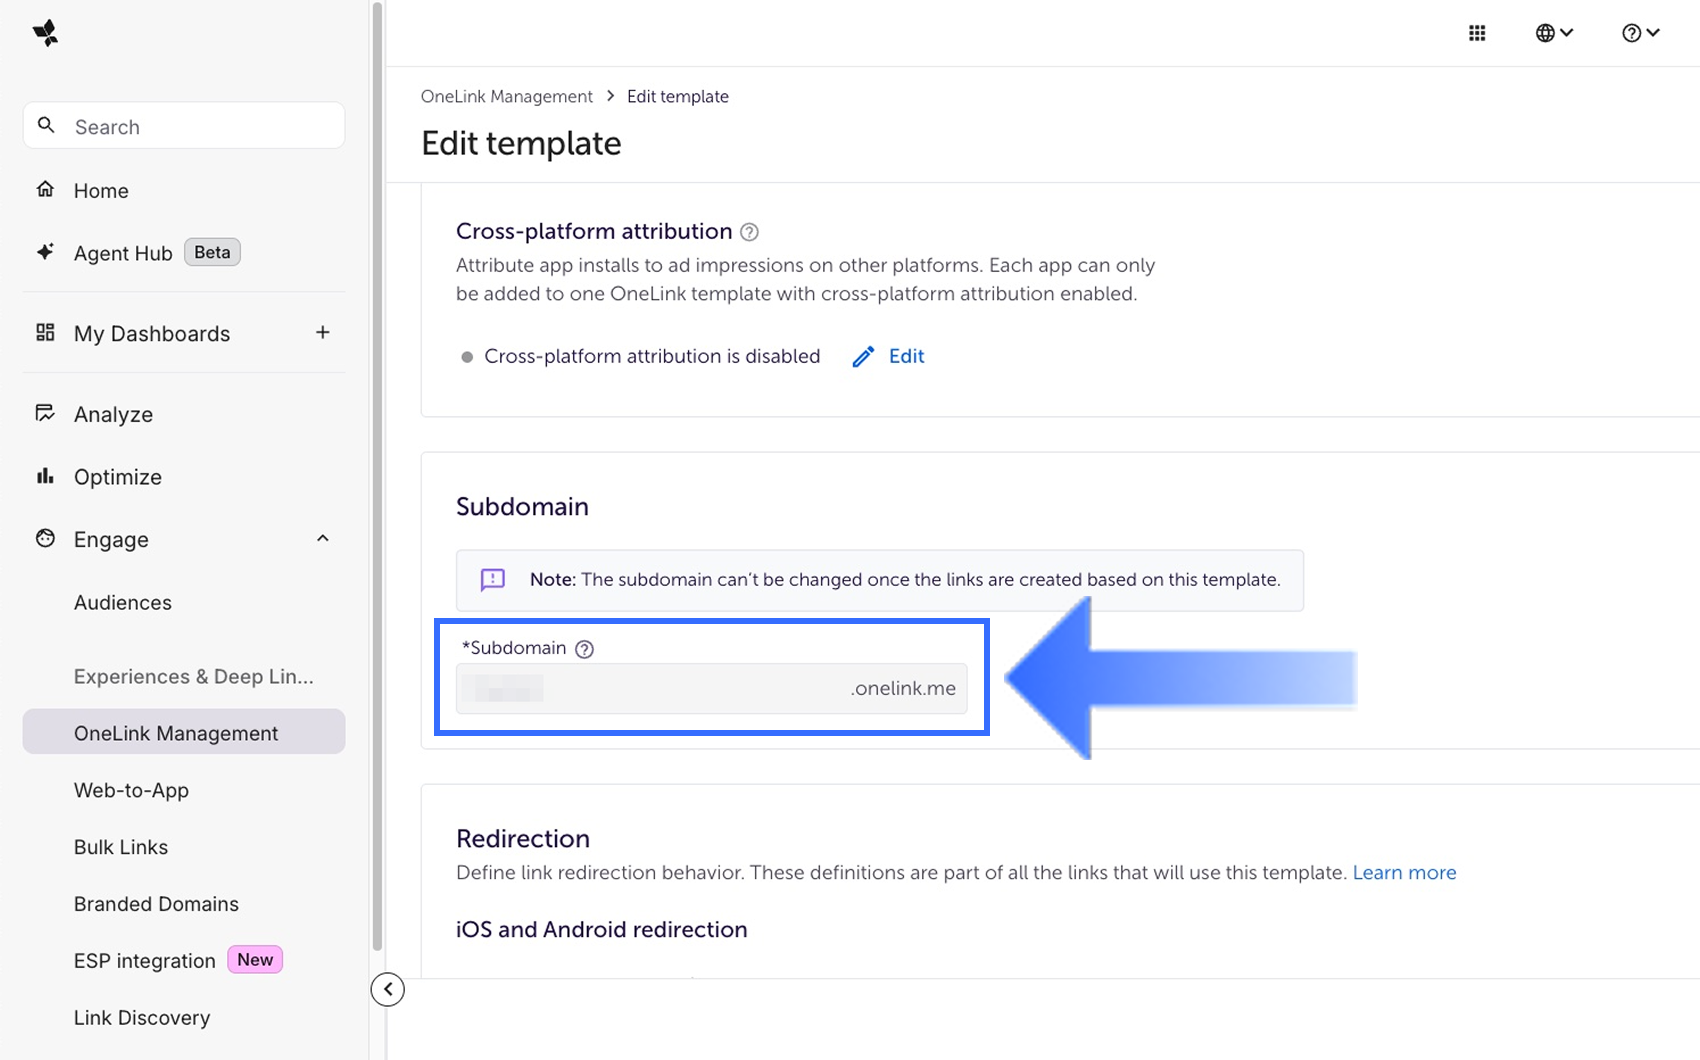
Task: Collapse the Engage section chevron
Action: coord(322,538)
